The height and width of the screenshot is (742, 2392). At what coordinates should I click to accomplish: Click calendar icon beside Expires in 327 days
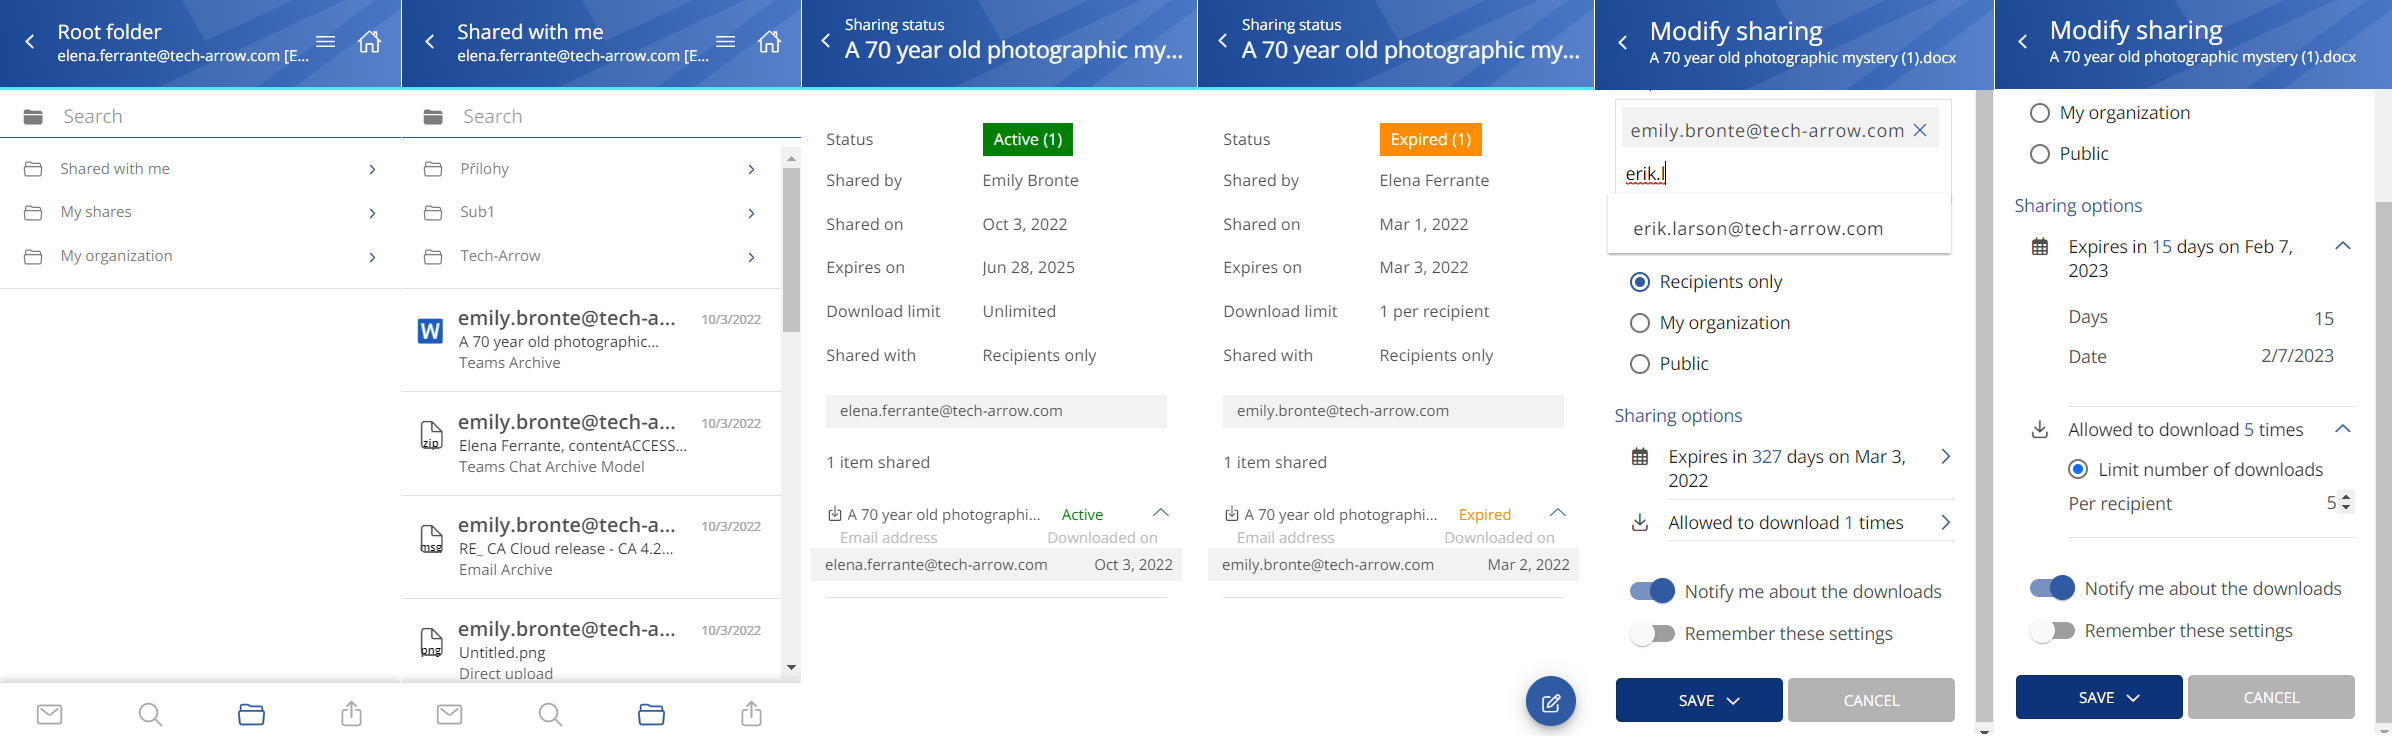1640,457
